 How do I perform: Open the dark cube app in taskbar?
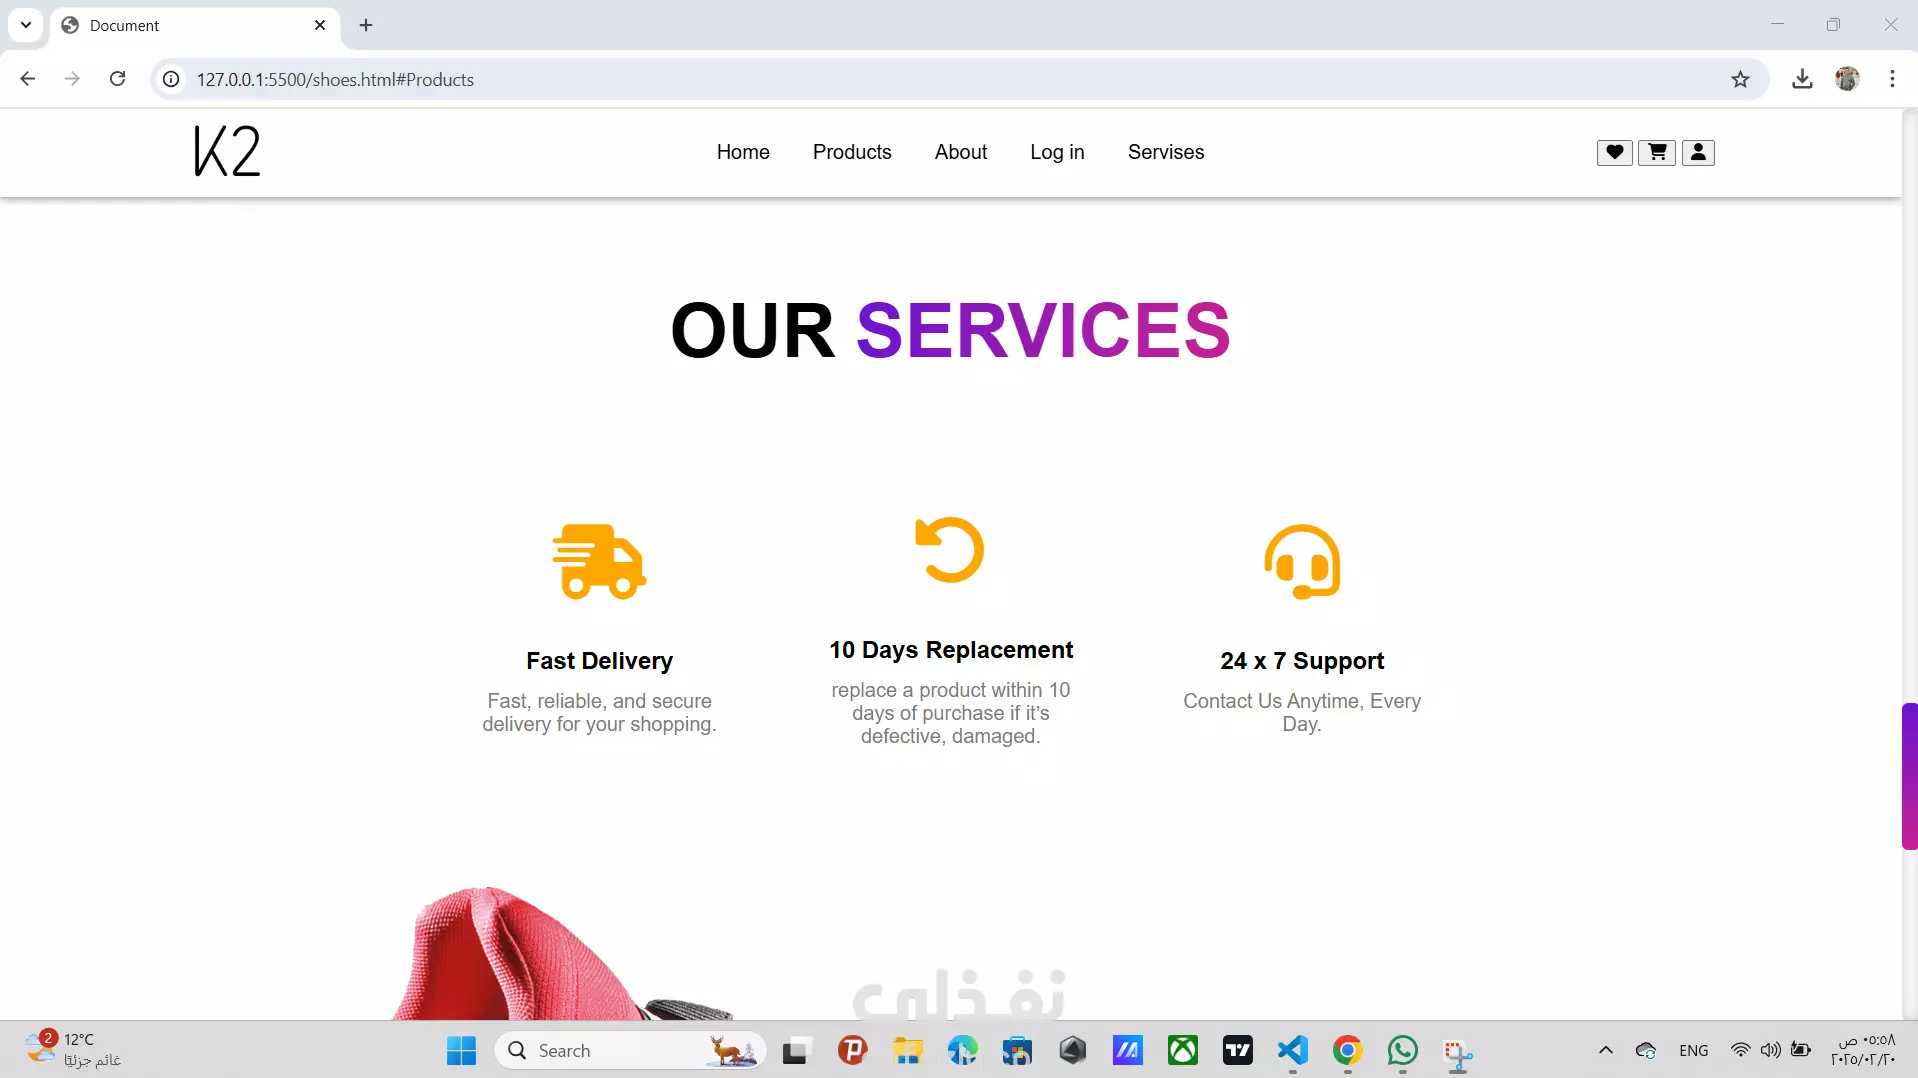pos(1073,1050)
